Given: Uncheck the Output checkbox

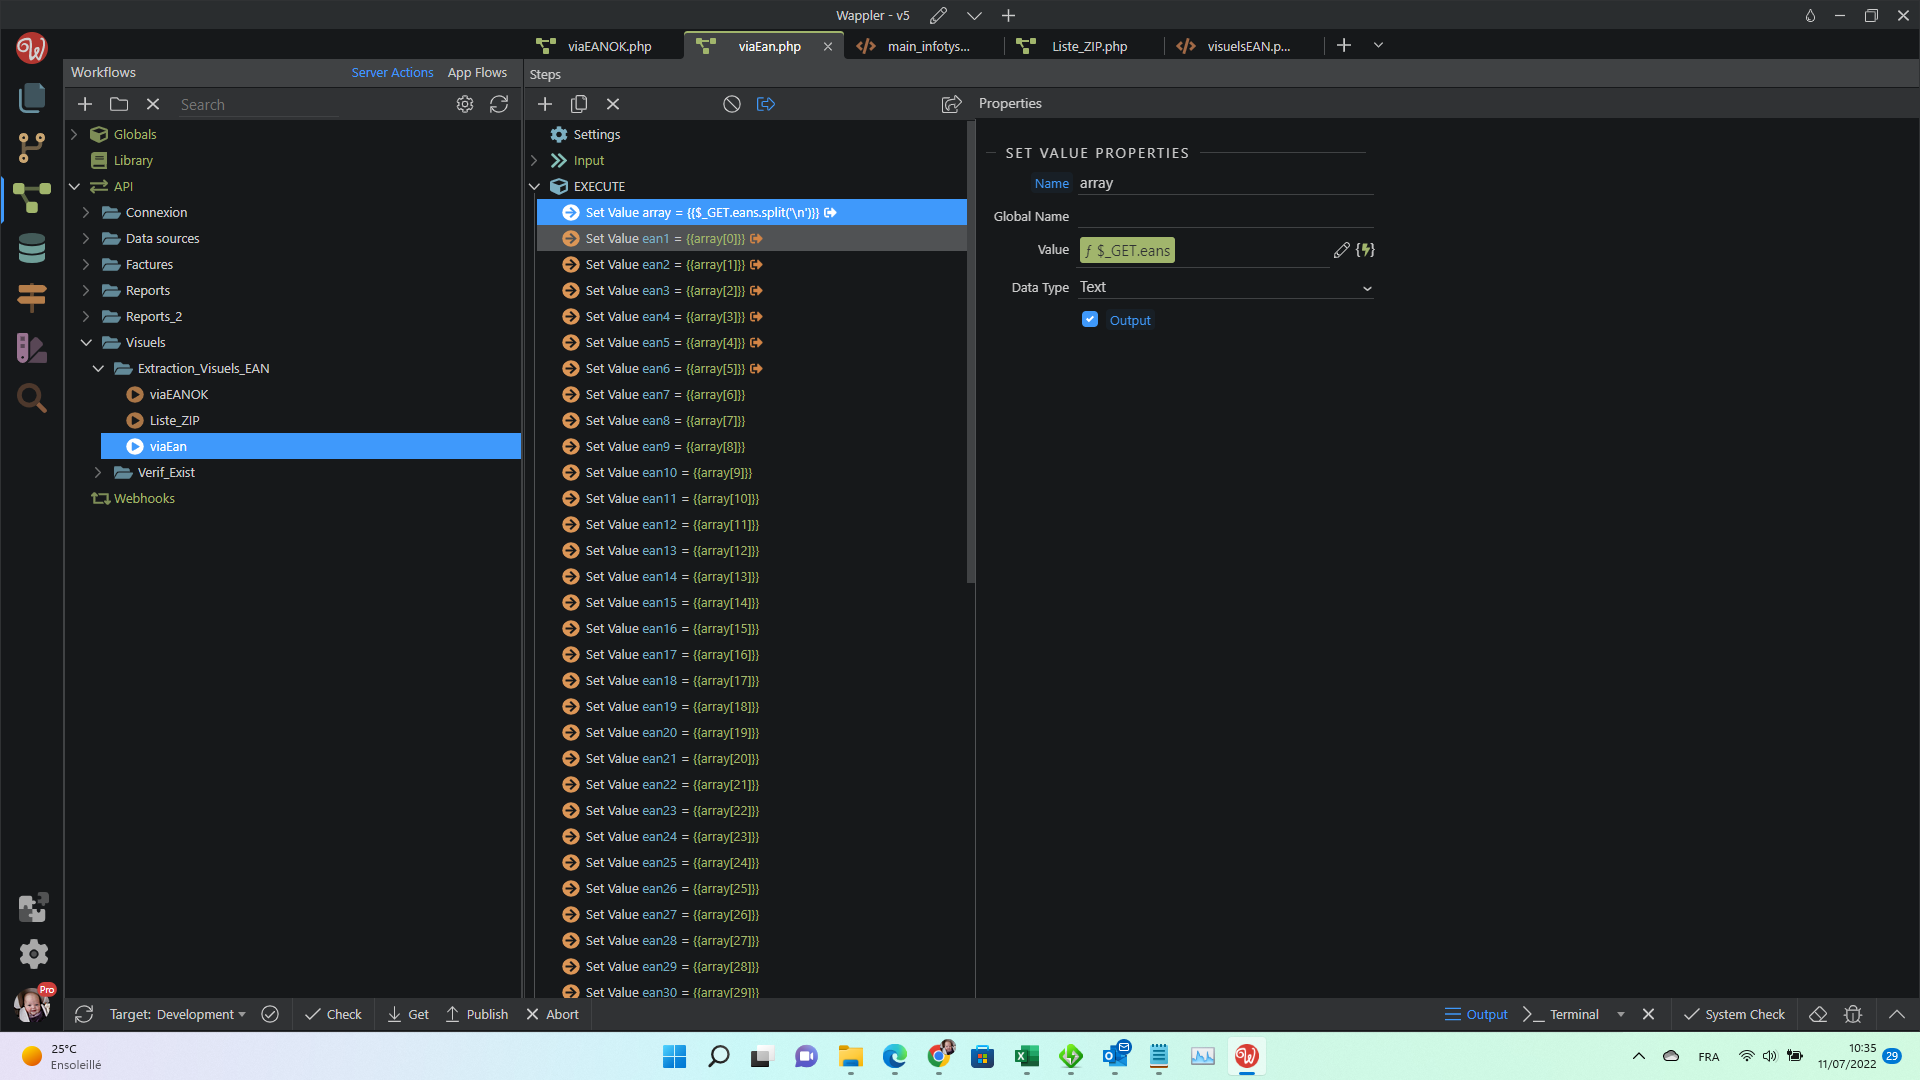Looking at the screenshot, I should coord(1090,319).
